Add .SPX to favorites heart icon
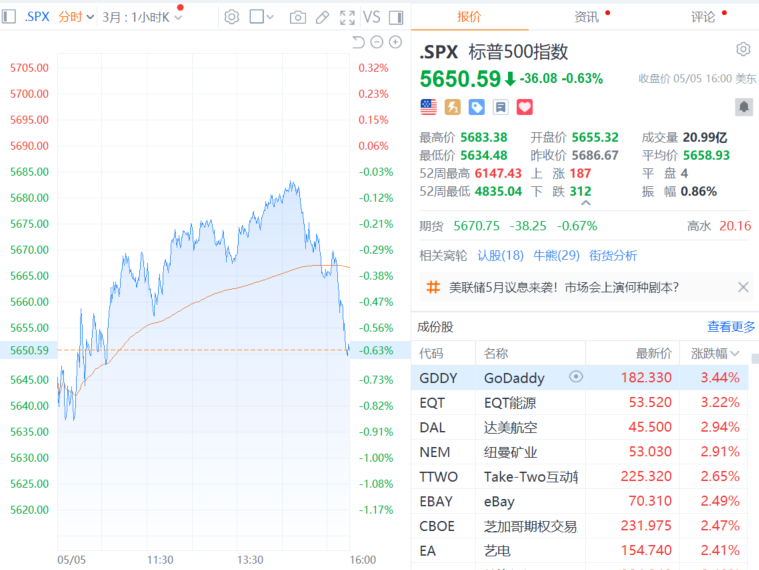This screenshot has width=759, height=570. coord(524,106)
